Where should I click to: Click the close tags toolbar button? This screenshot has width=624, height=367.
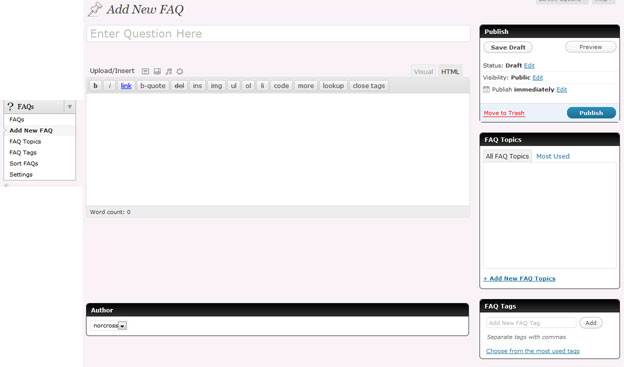(x=369, y=86)
